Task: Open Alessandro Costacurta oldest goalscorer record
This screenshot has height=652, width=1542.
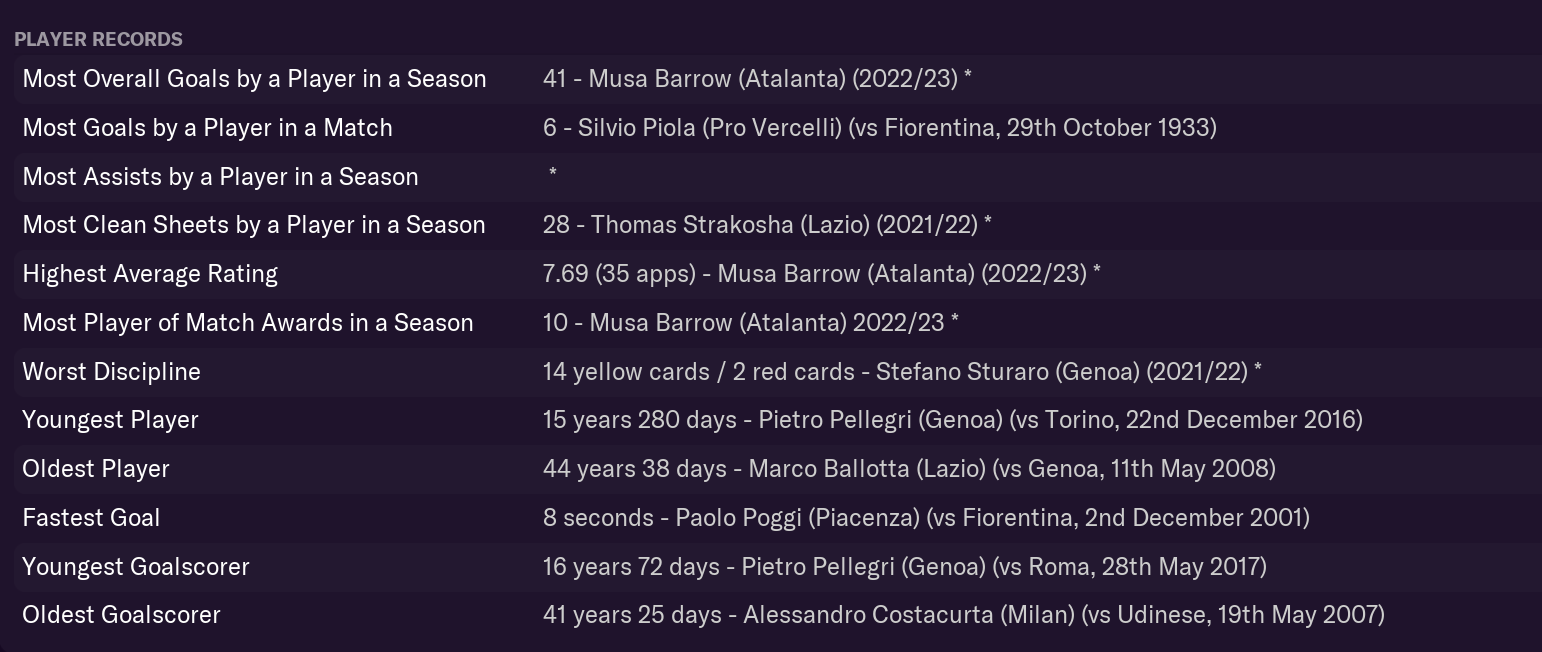Action: (963, 615)
